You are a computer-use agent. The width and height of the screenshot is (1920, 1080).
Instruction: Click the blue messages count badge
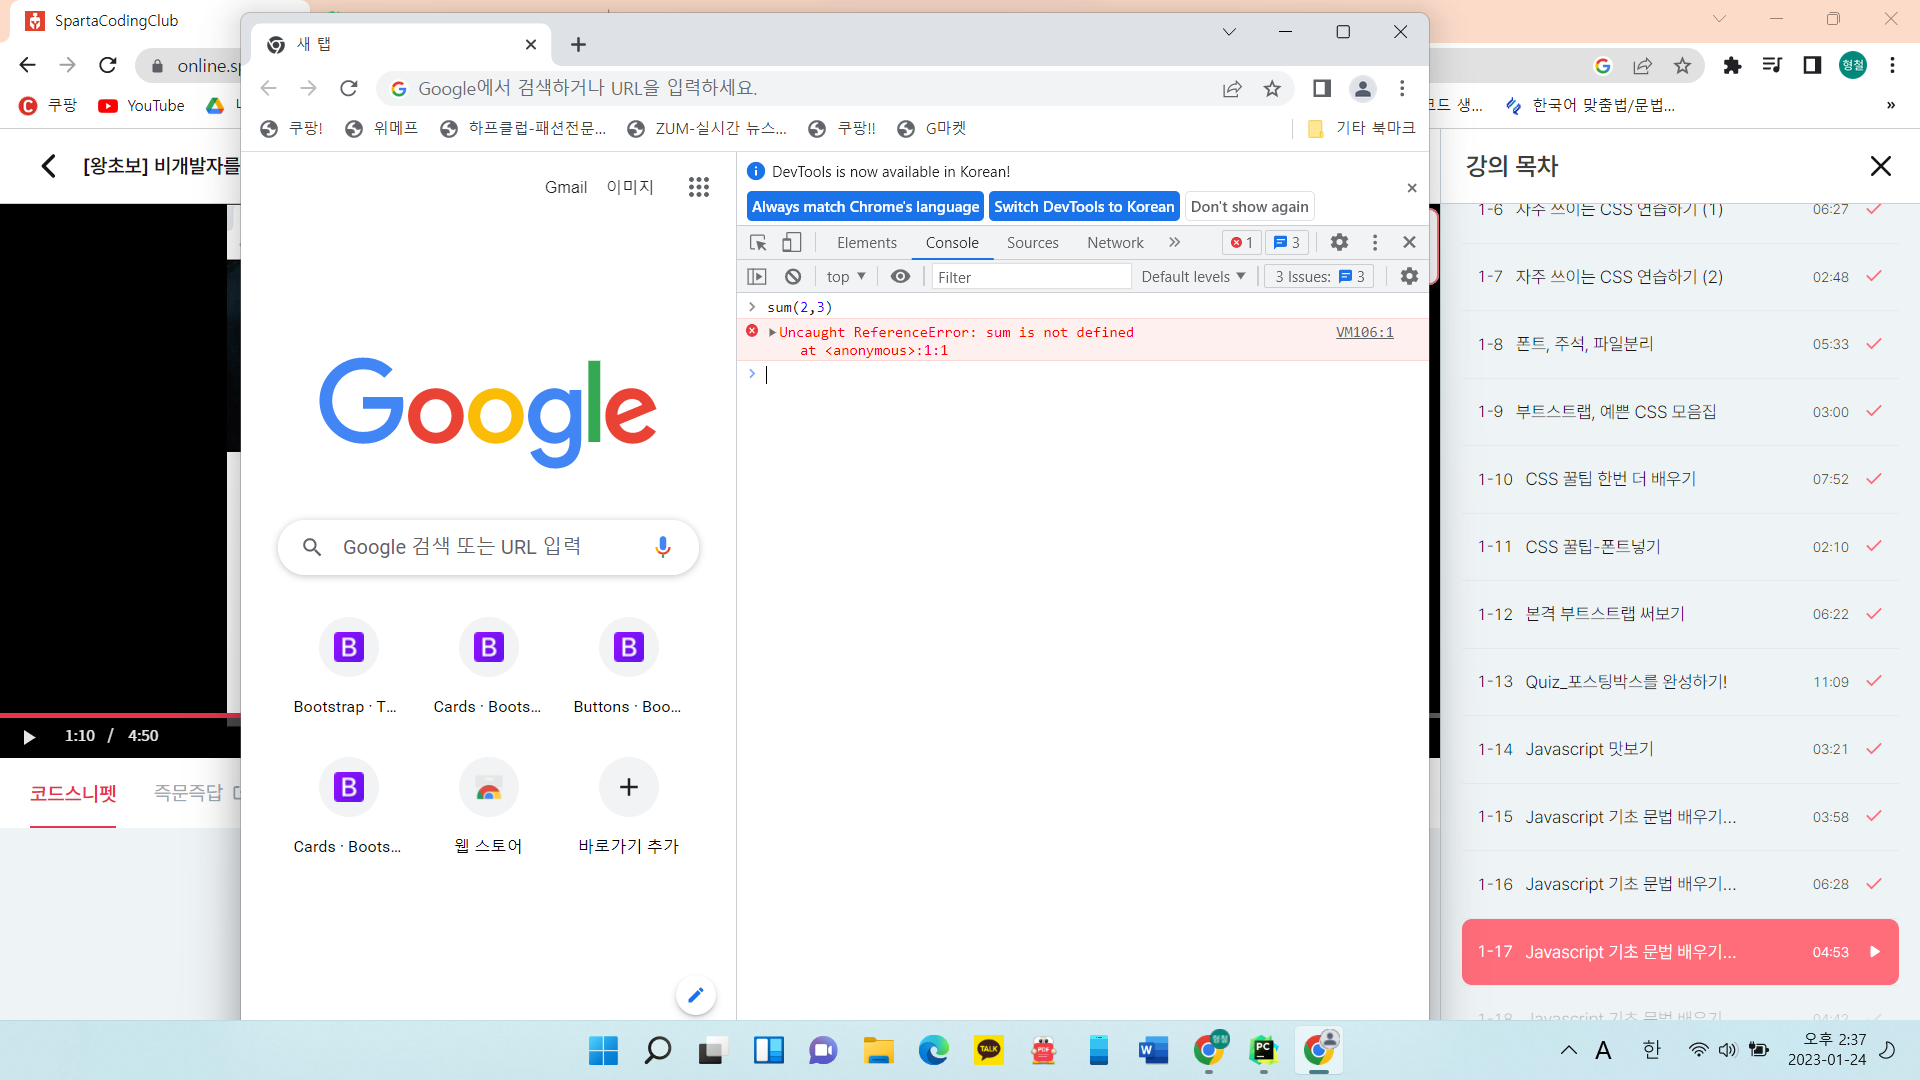point(1286,243)
